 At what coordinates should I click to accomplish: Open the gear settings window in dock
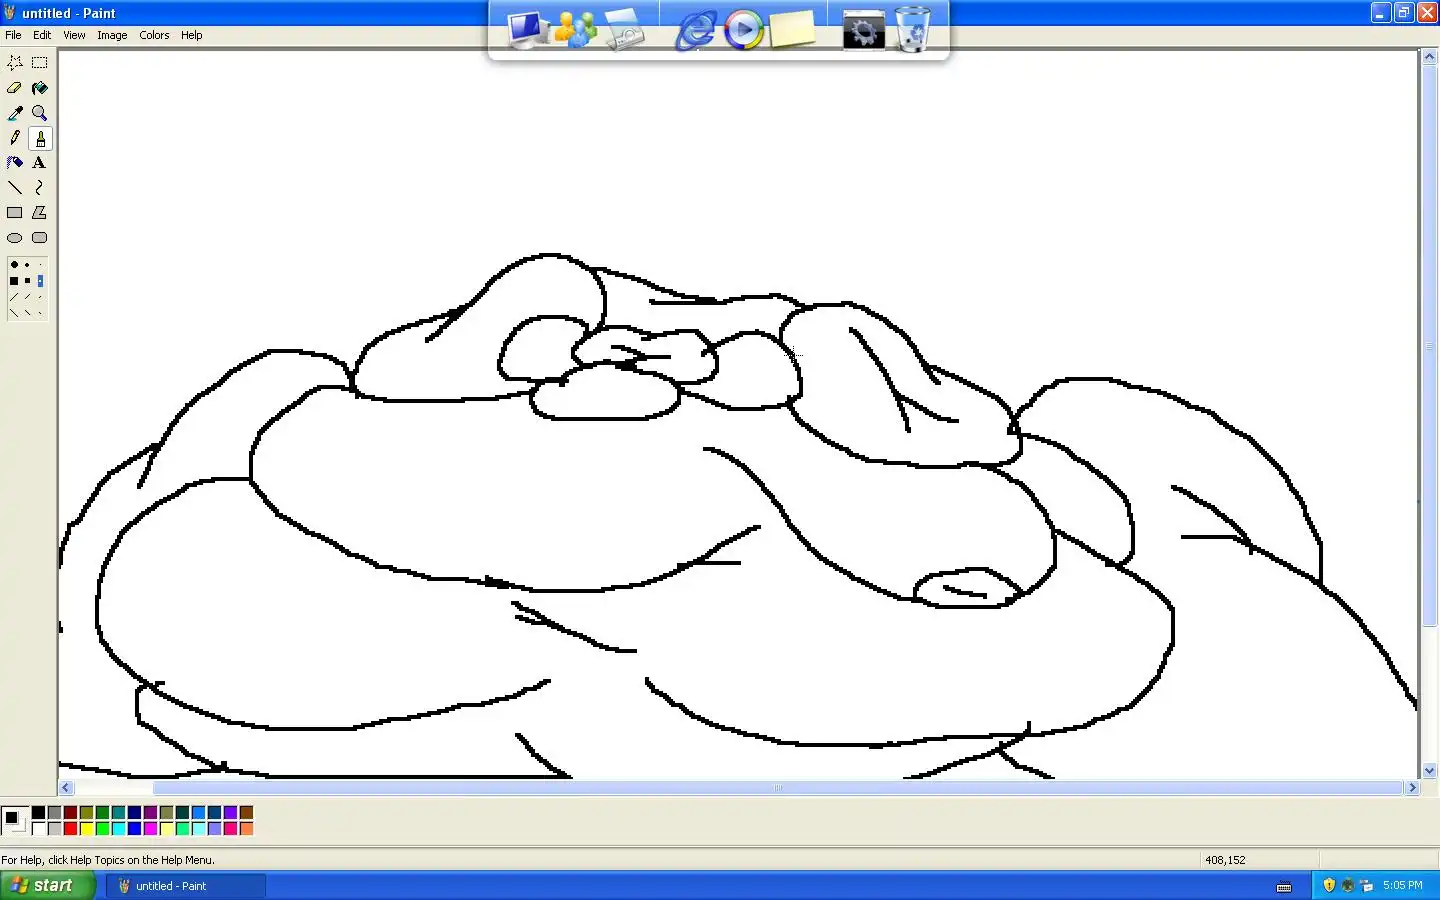pos(864,30)
